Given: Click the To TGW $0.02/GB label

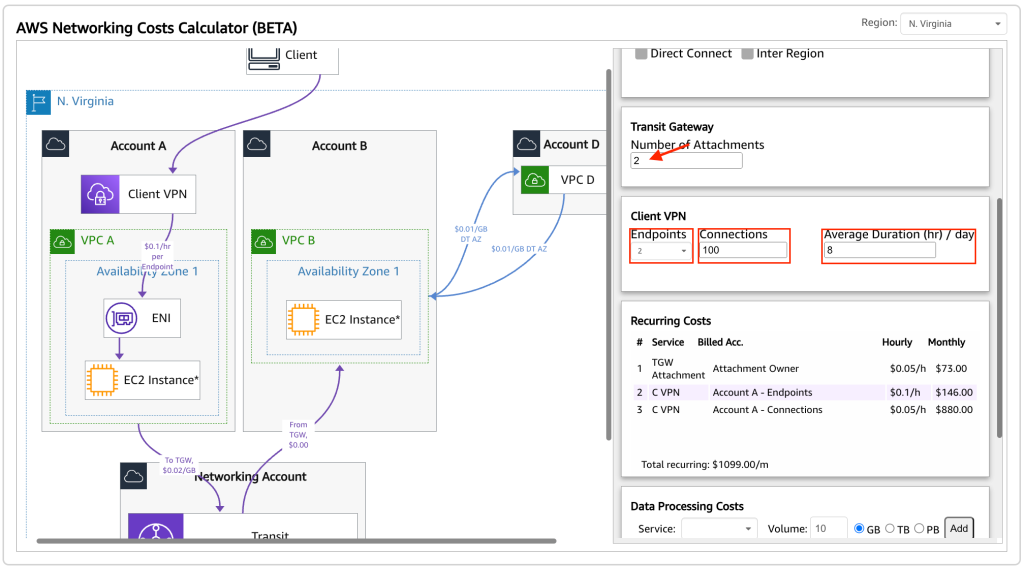Looking at the screenshot, I should (x=179, y=465).
